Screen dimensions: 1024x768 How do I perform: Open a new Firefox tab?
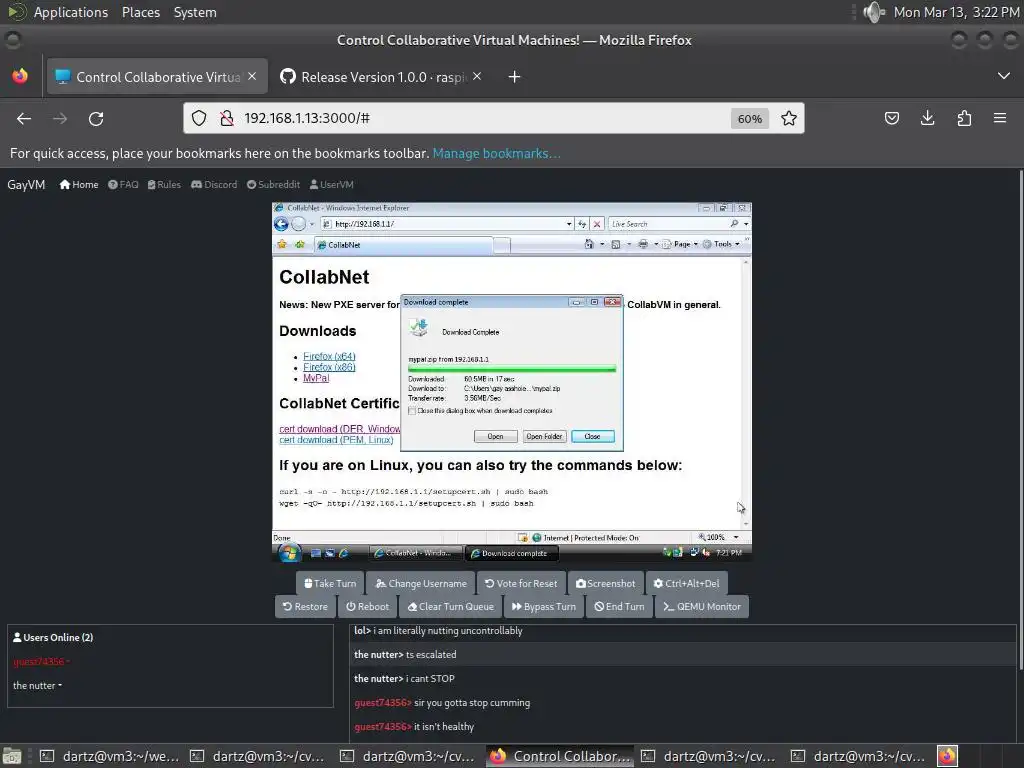pos(515,77)
